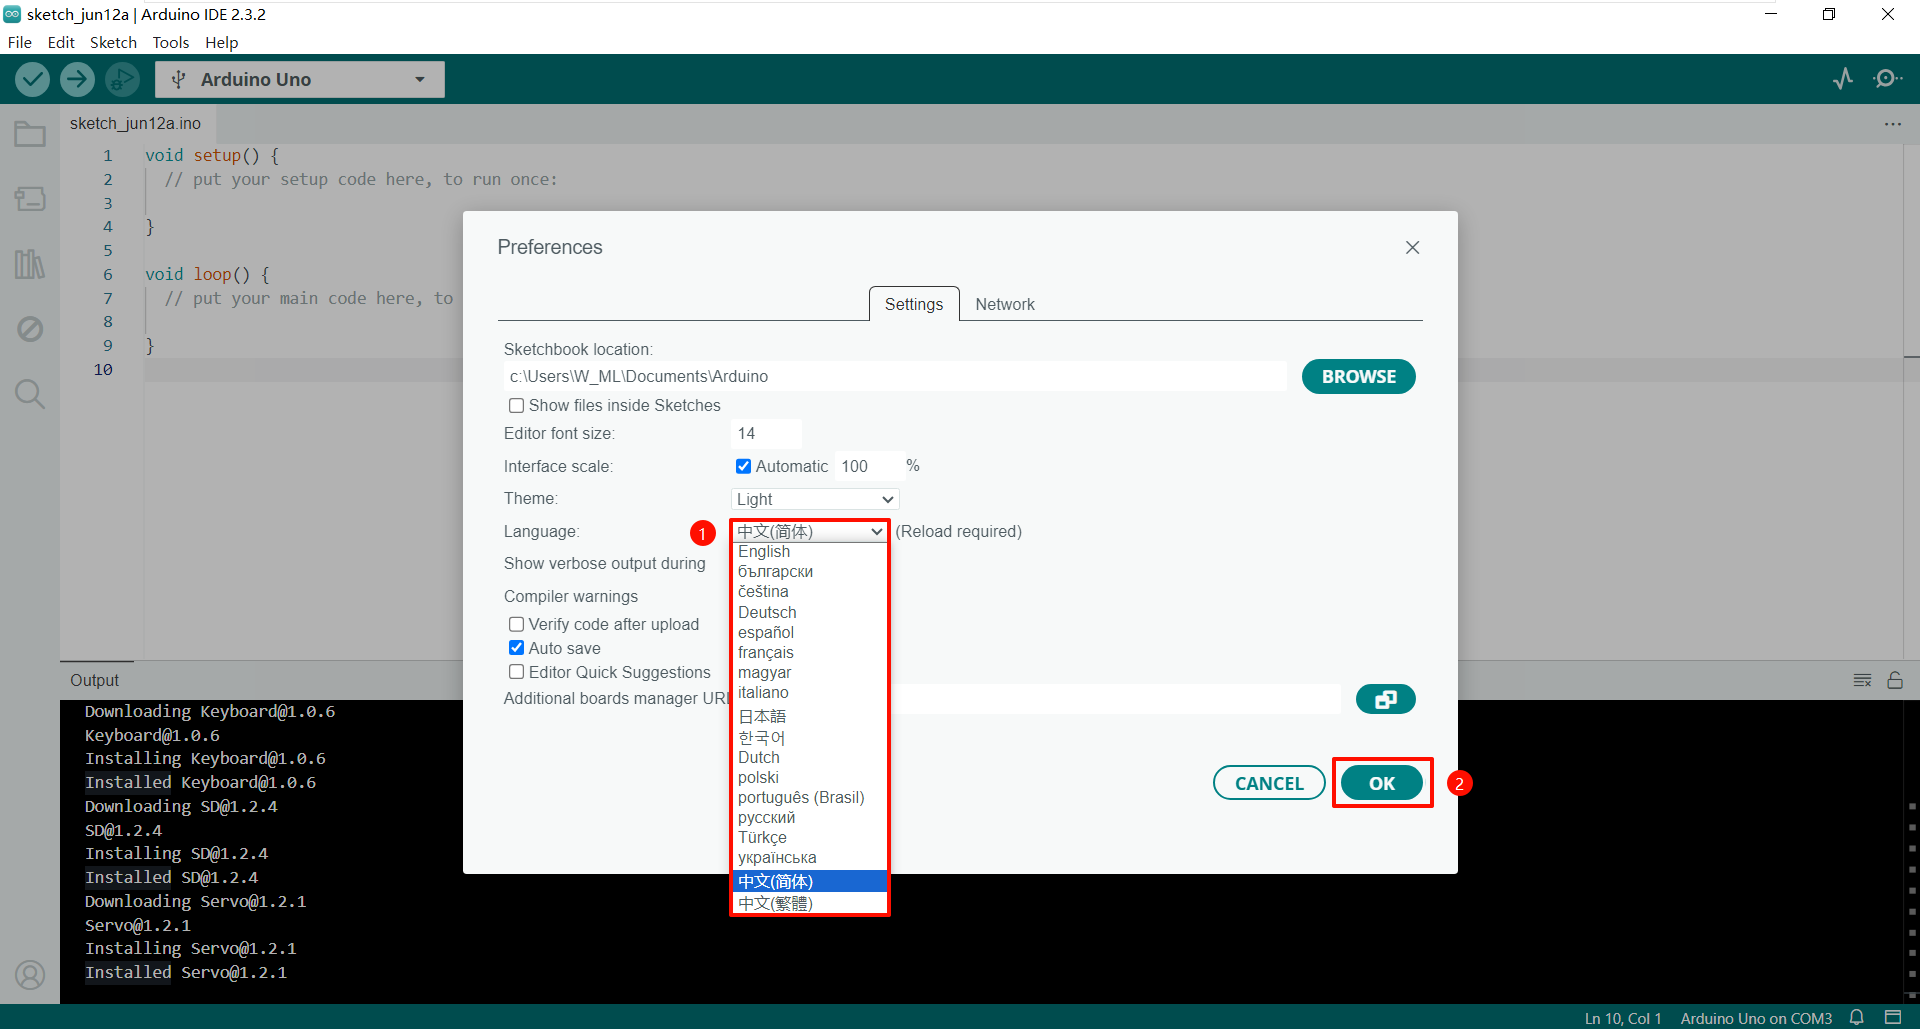Image resolution: width=1920 pixels, height=1029 pixels.
Task: Click the Sketchbook location path field
Action: (895, 377)
